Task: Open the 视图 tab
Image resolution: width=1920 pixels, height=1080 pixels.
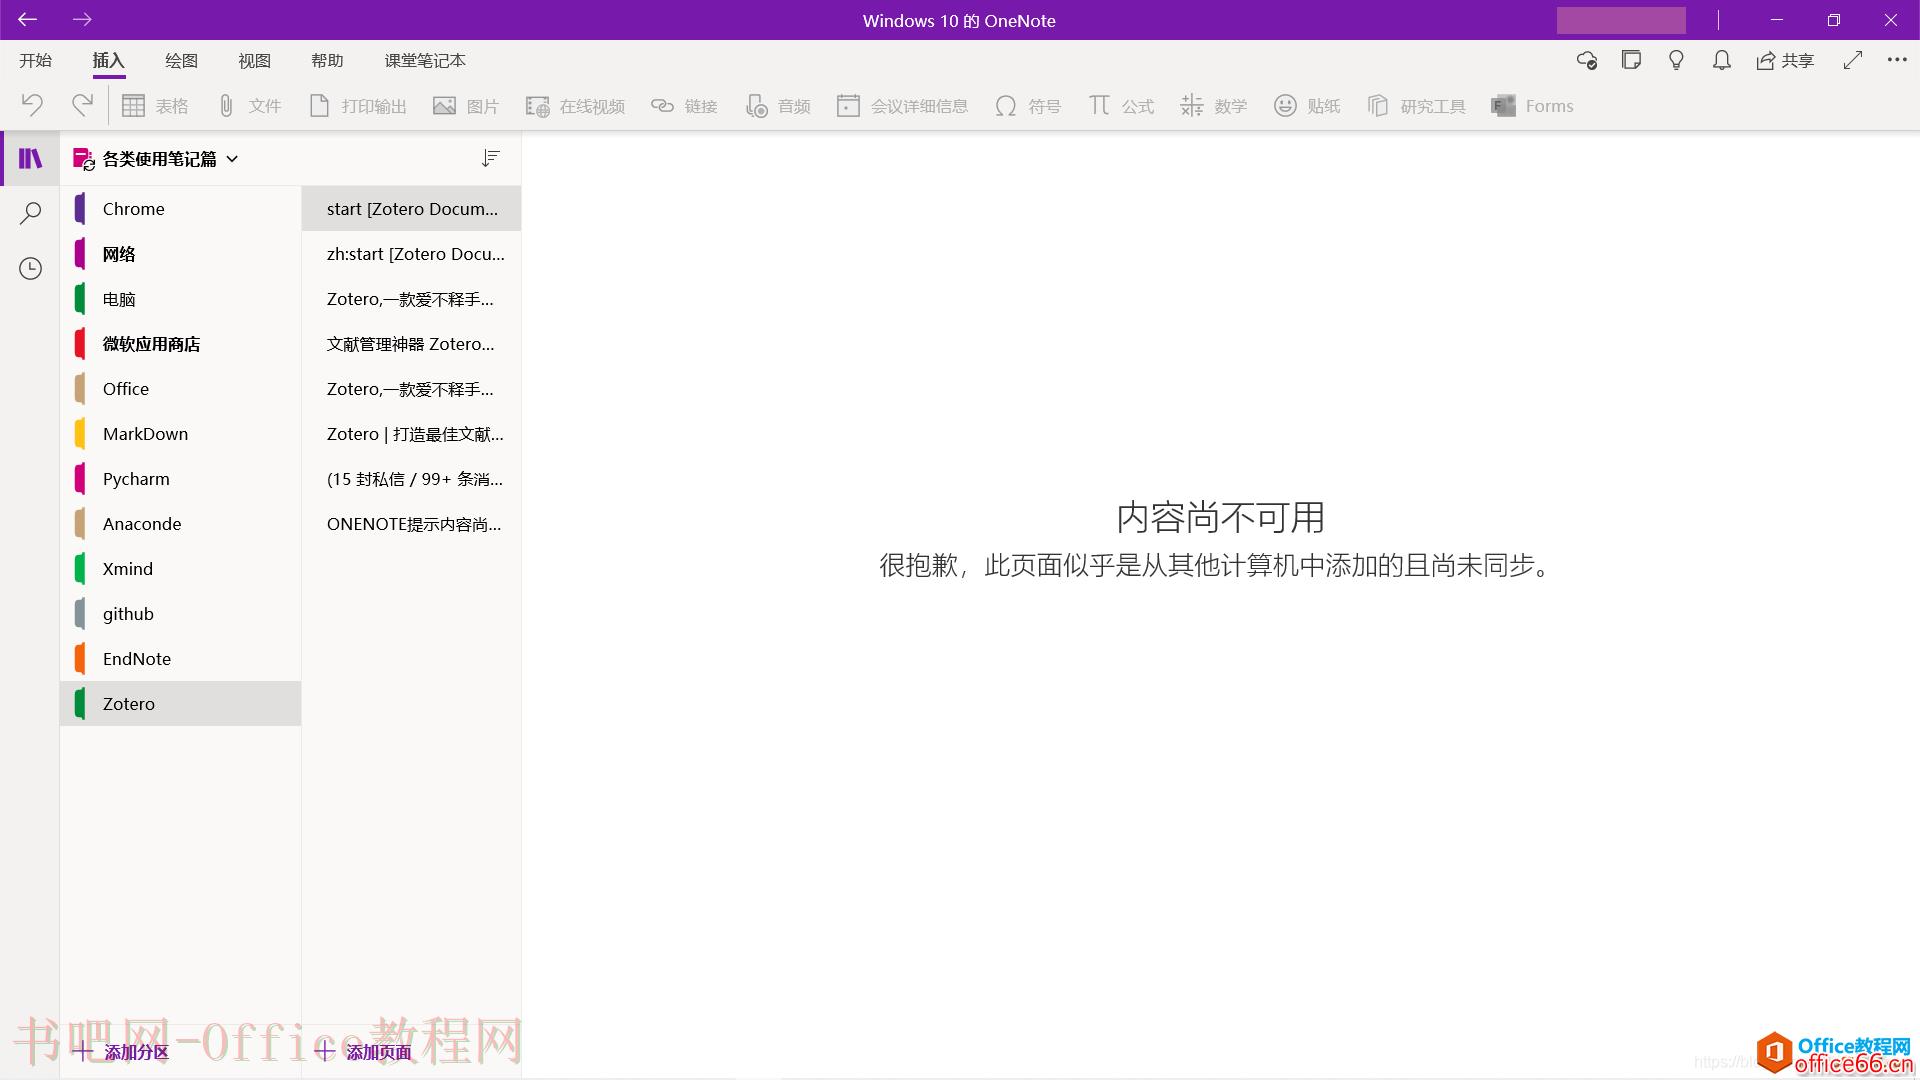Action: [x=254, y=61]
